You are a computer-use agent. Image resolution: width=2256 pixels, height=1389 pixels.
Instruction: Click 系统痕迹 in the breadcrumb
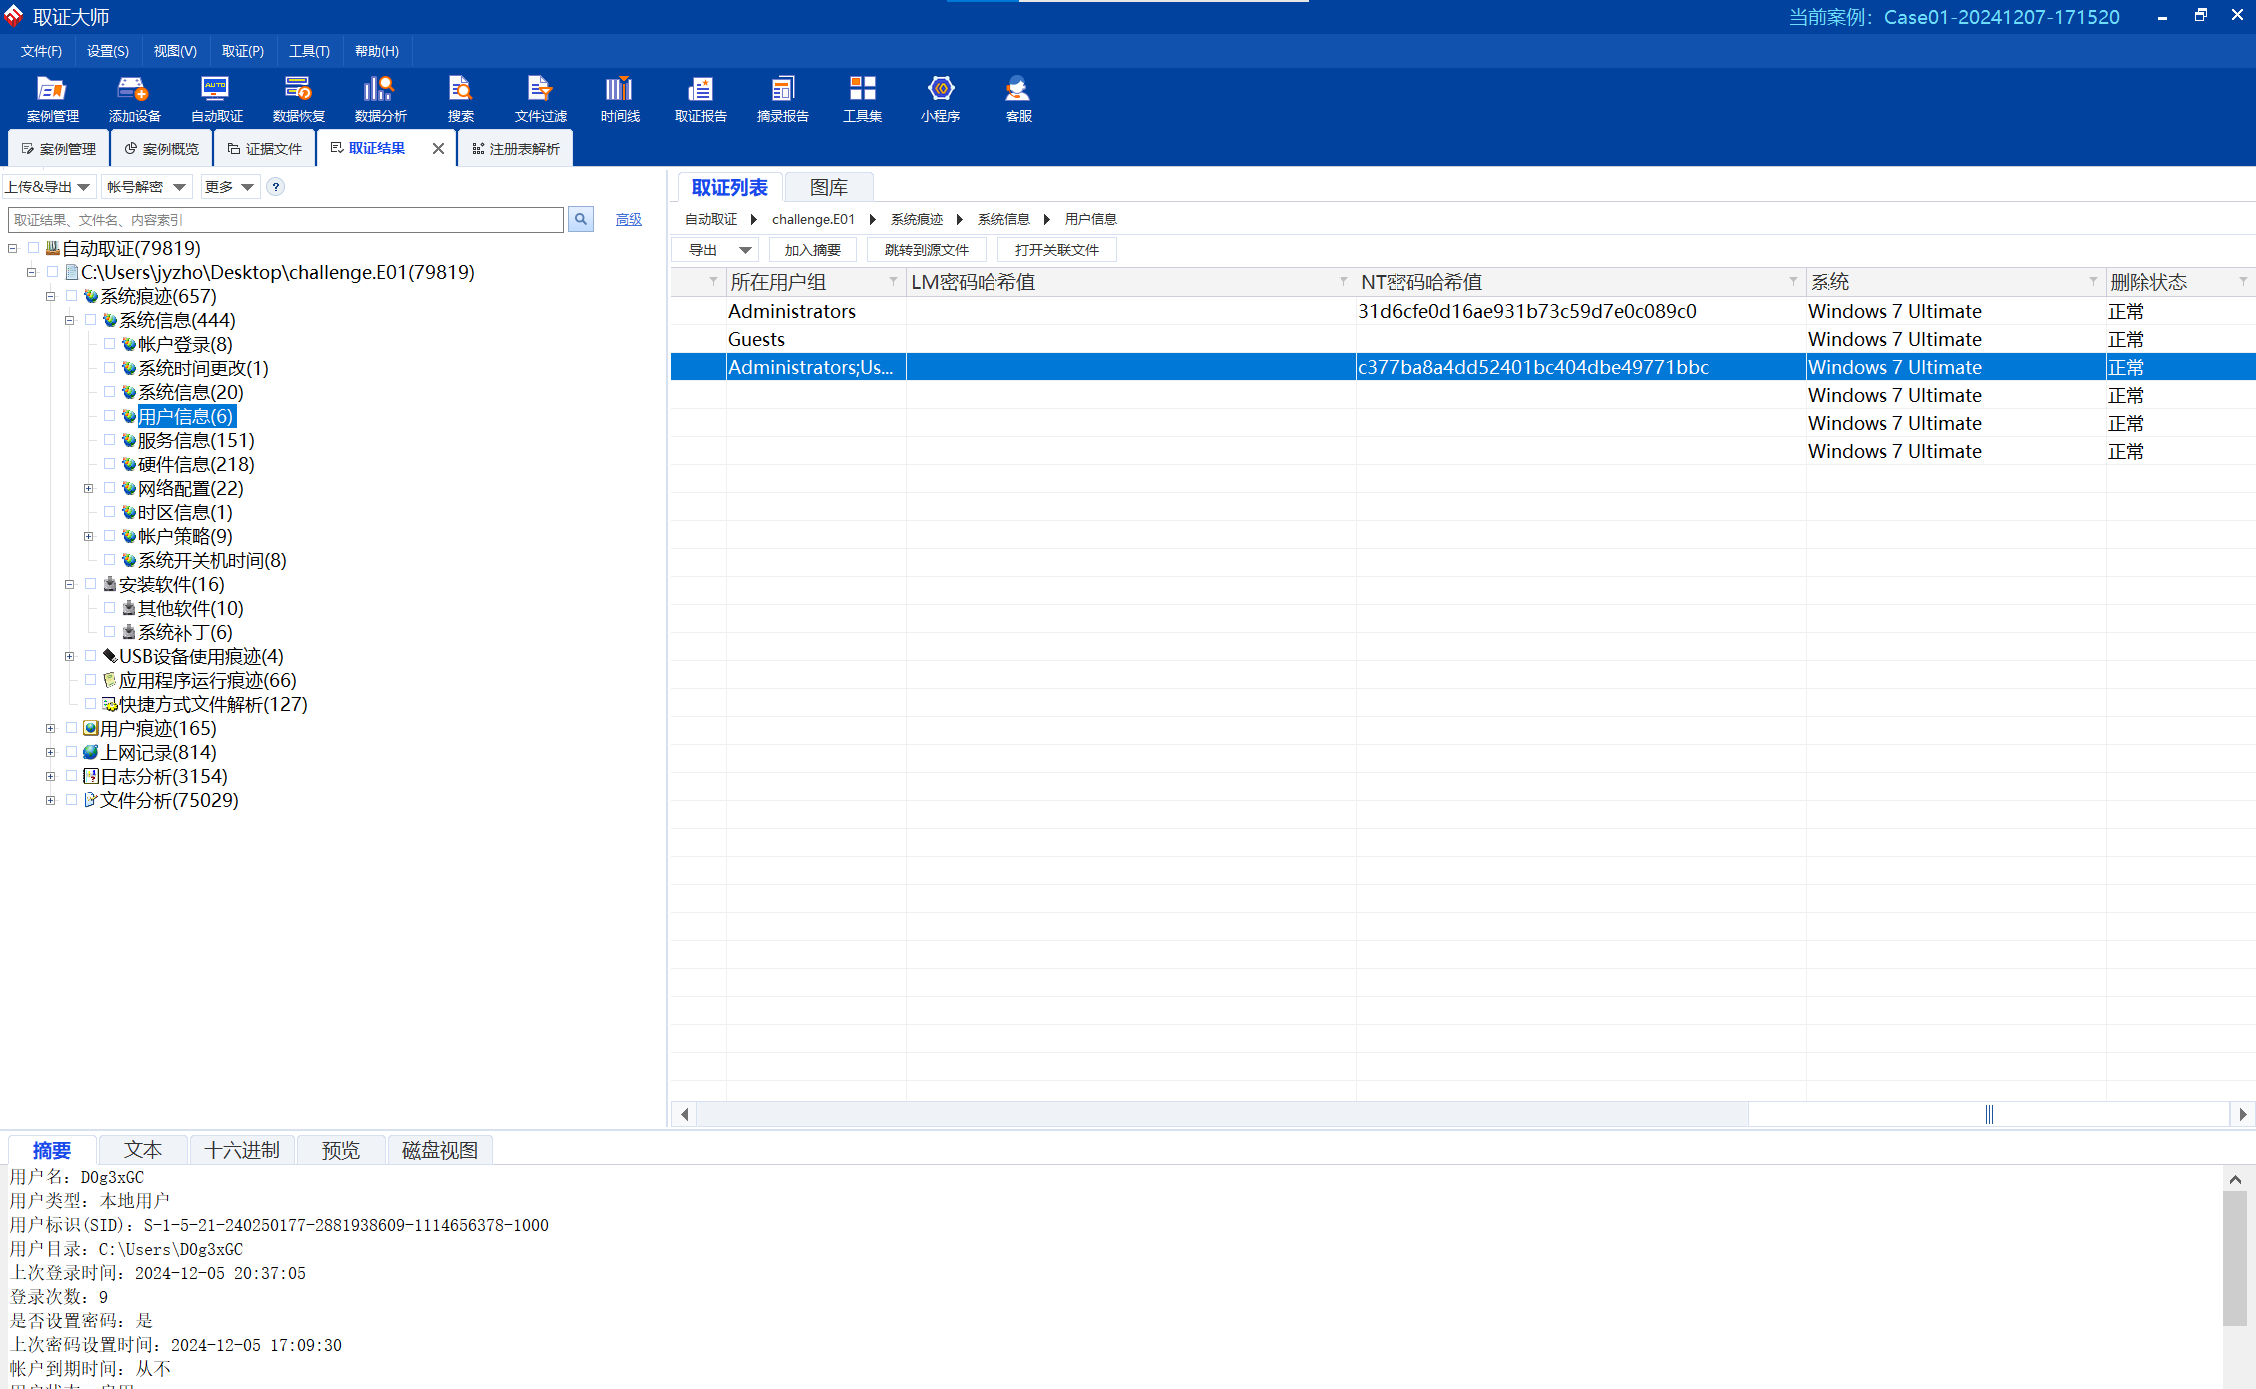pos(917,219)
